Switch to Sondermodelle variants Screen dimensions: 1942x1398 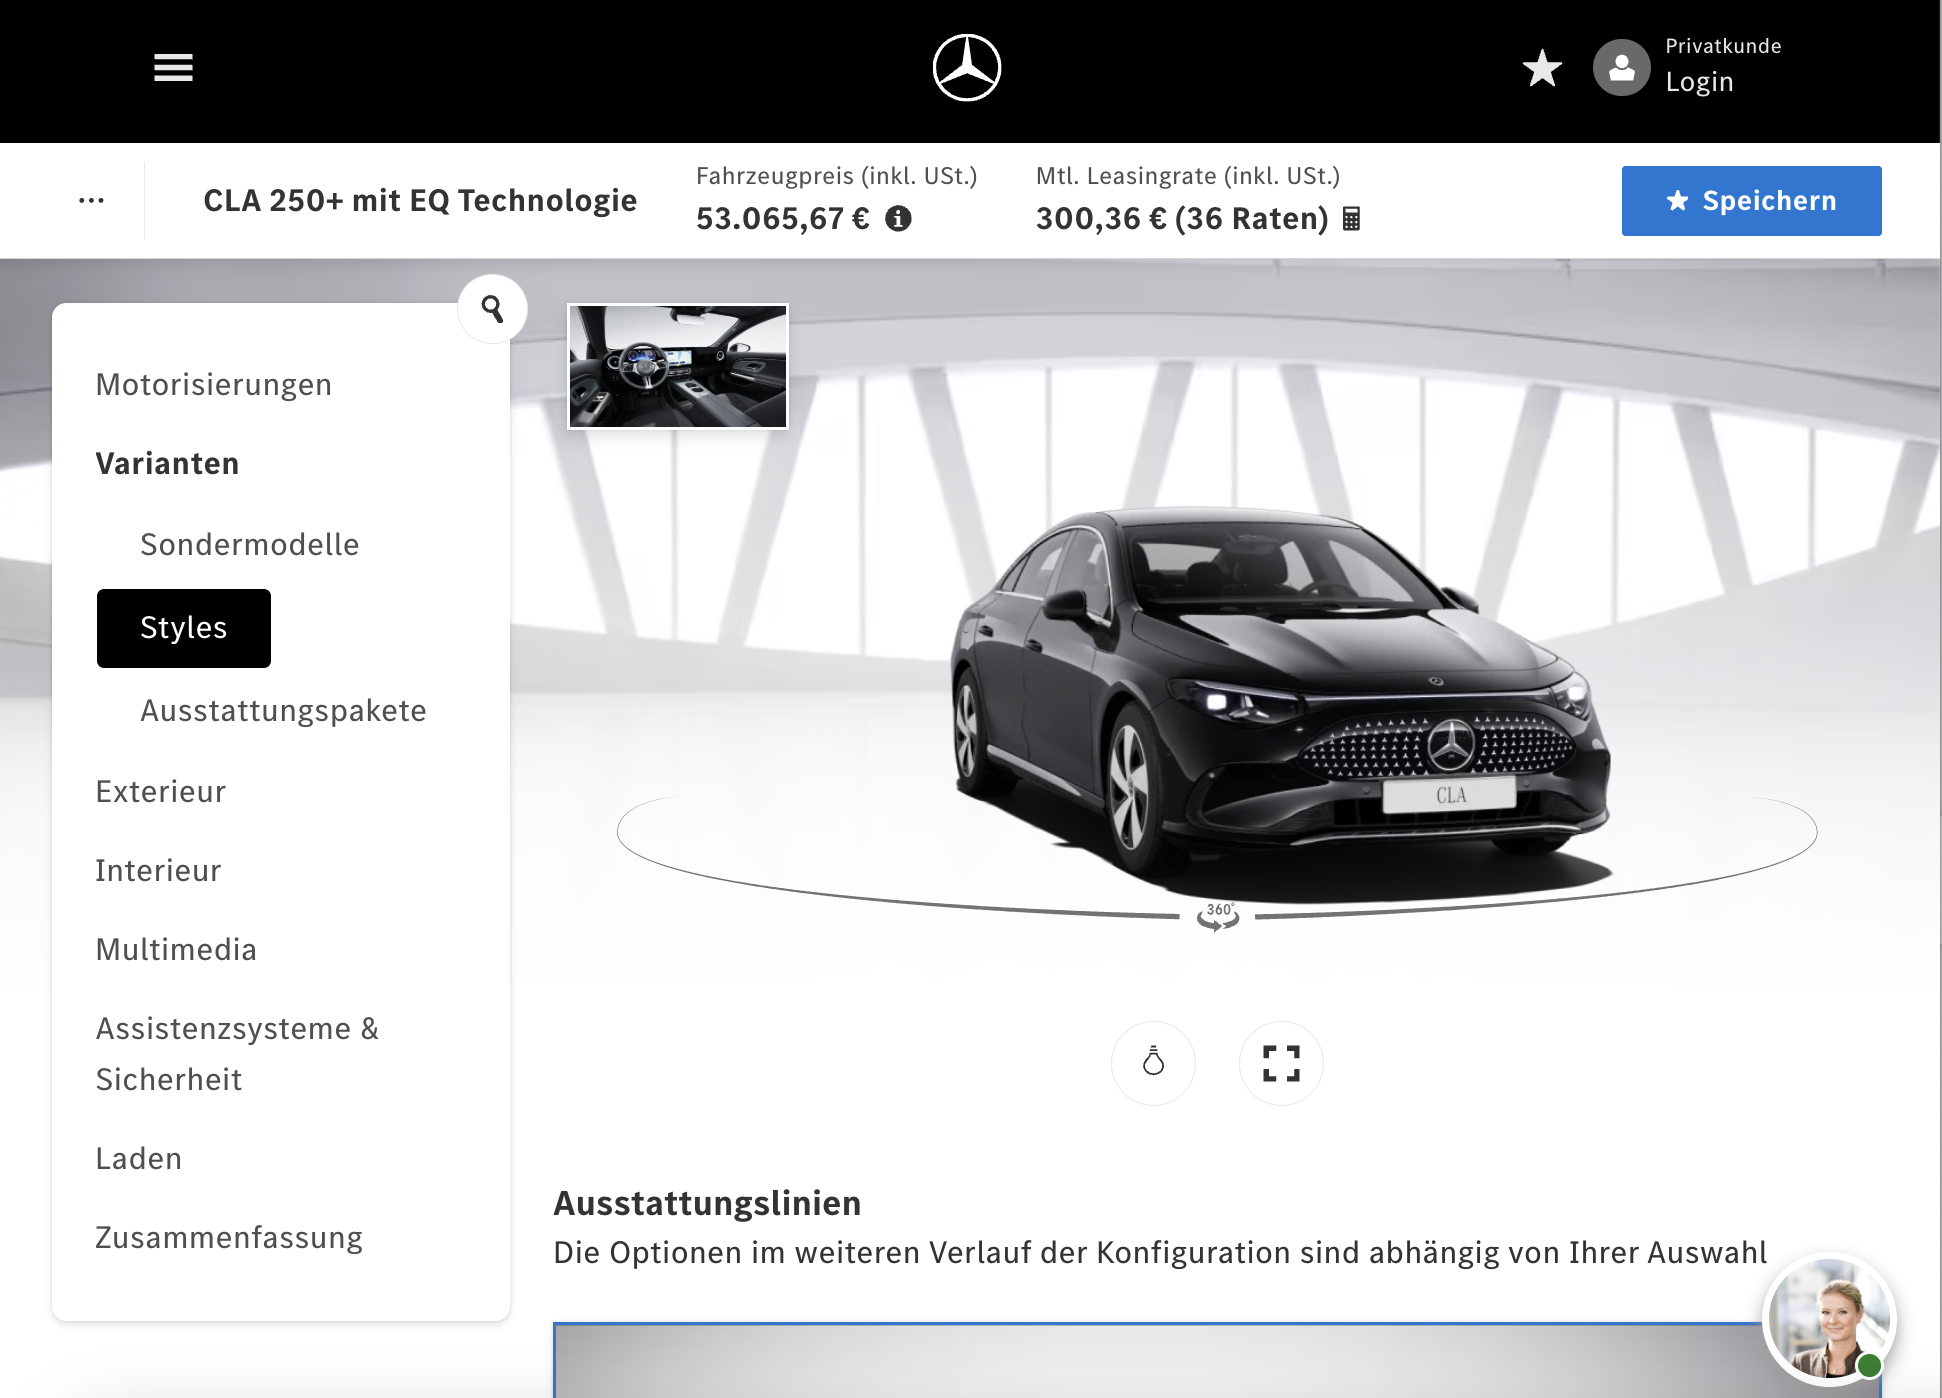point(249,545)
